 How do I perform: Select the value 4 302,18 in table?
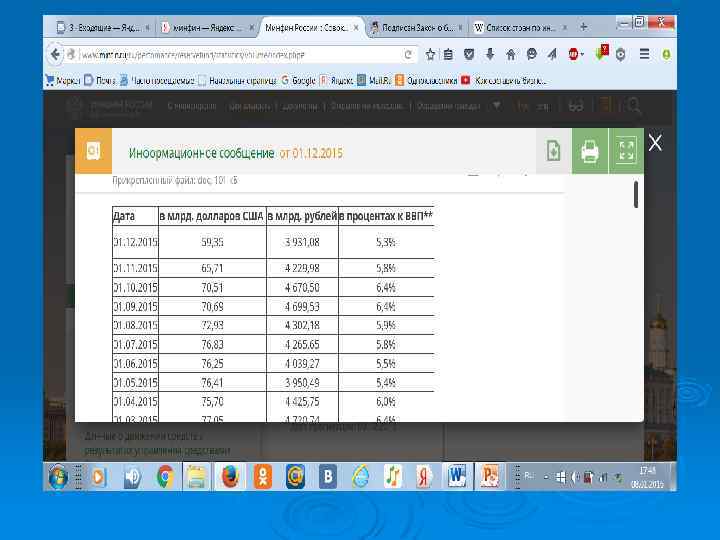click(x=302, y=325)
